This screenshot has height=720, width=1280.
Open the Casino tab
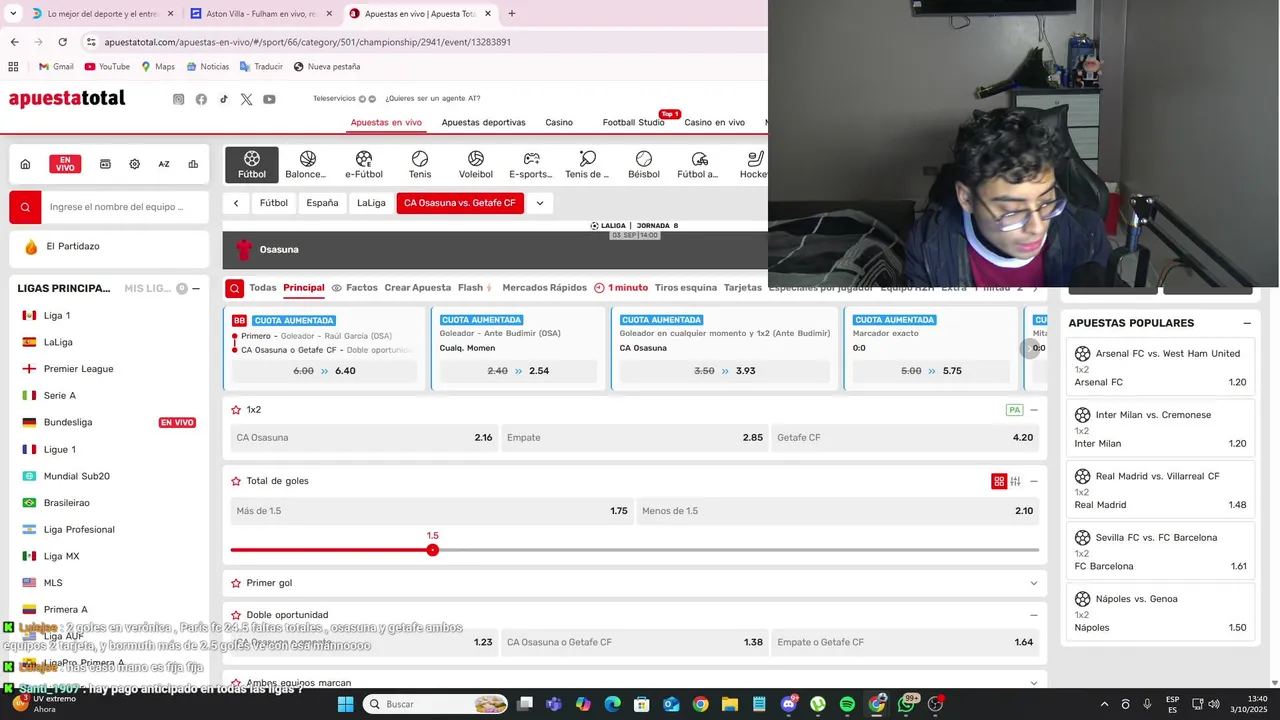coord(559,122)
